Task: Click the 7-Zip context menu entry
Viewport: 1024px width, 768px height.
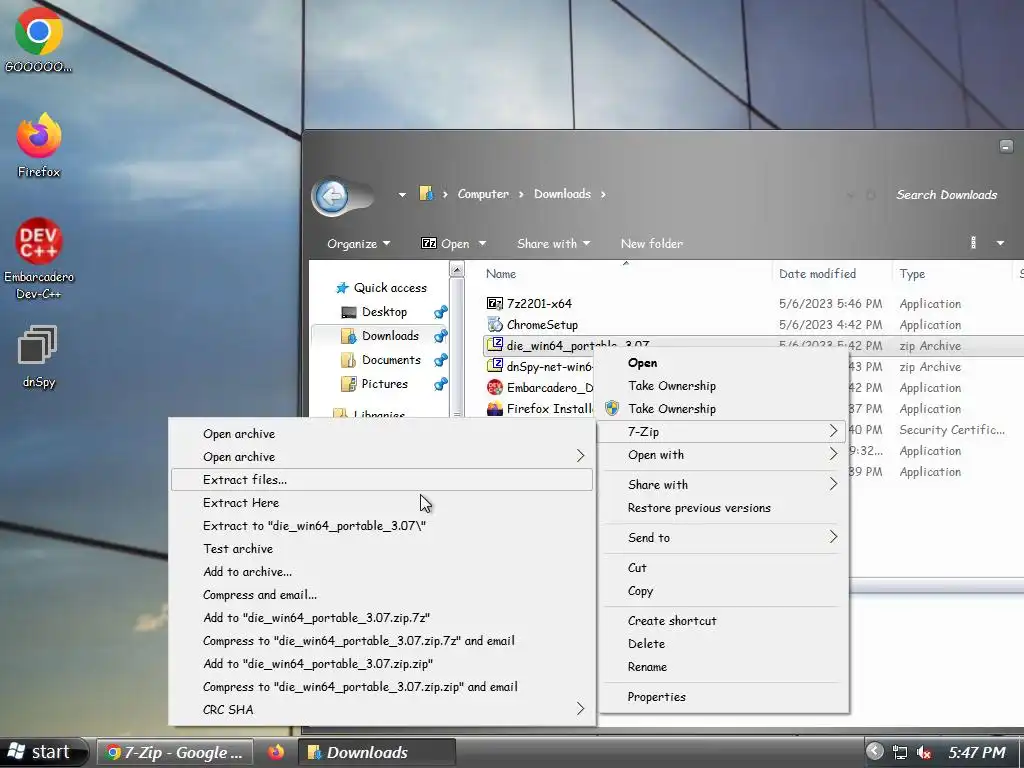Action: [723, 432]
